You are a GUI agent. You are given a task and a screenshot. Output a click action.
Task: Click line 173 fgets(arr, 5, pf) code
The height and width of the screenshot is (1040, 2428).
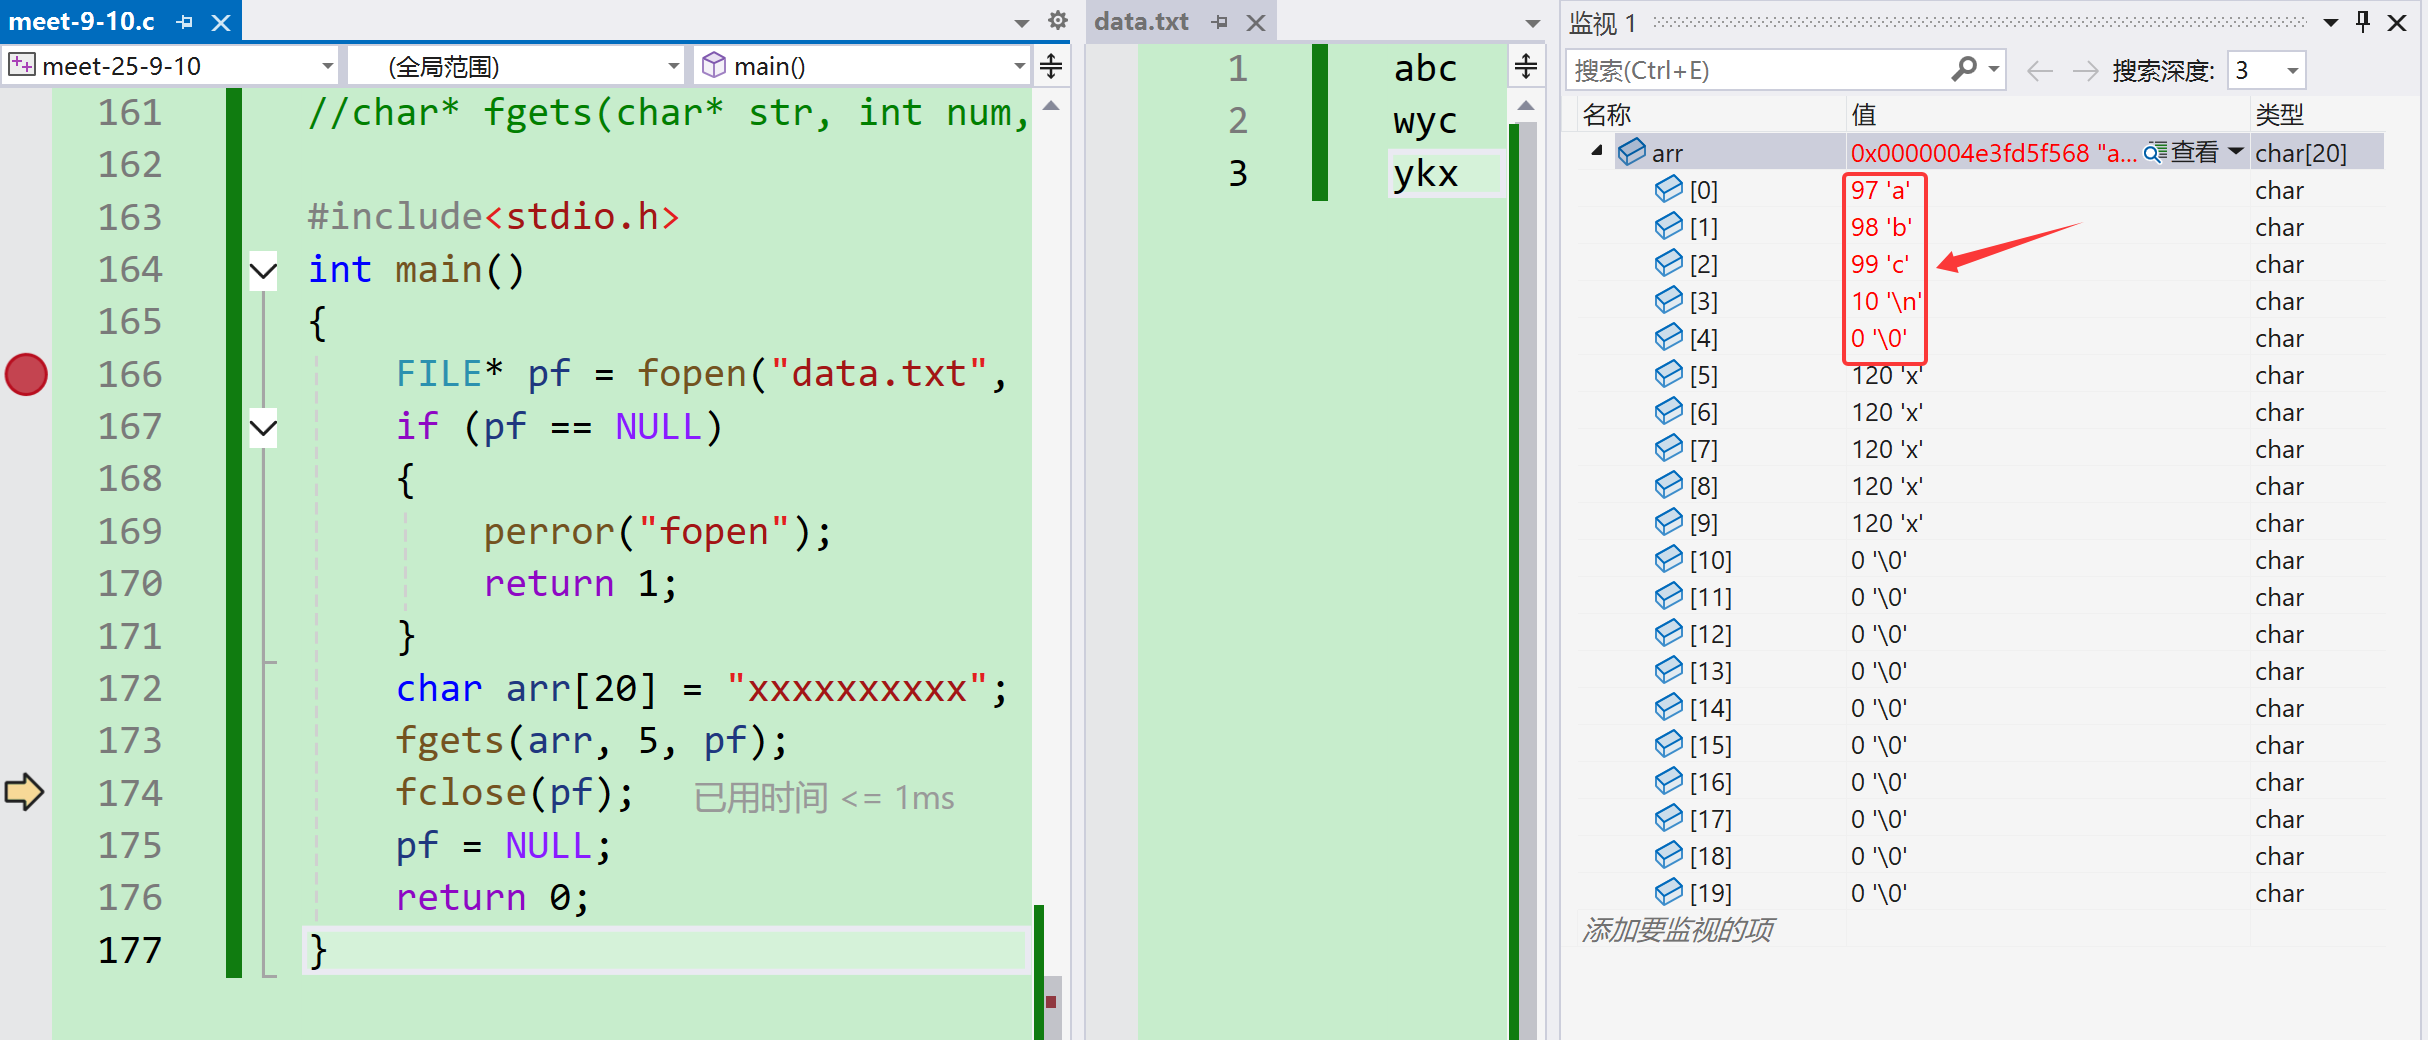(x=592, y=741)
